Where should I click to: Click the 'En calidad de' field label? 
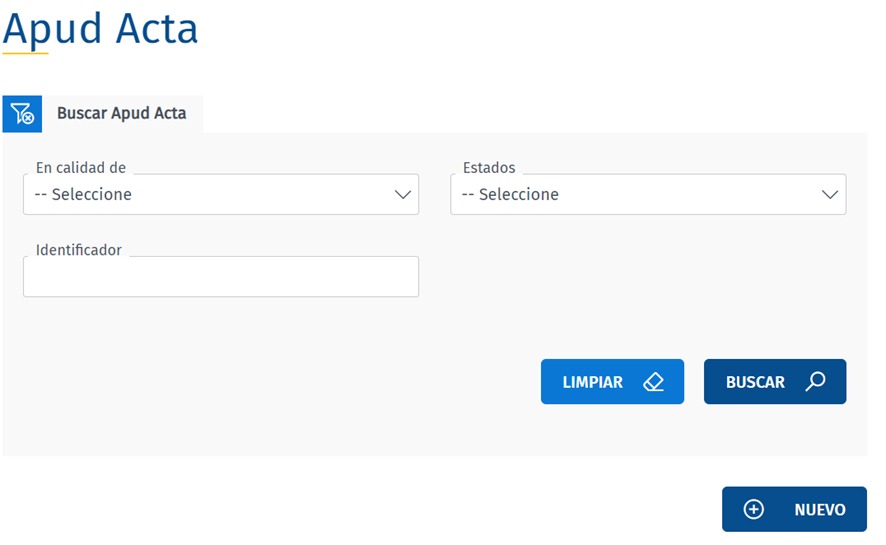[x=81, y=168]
